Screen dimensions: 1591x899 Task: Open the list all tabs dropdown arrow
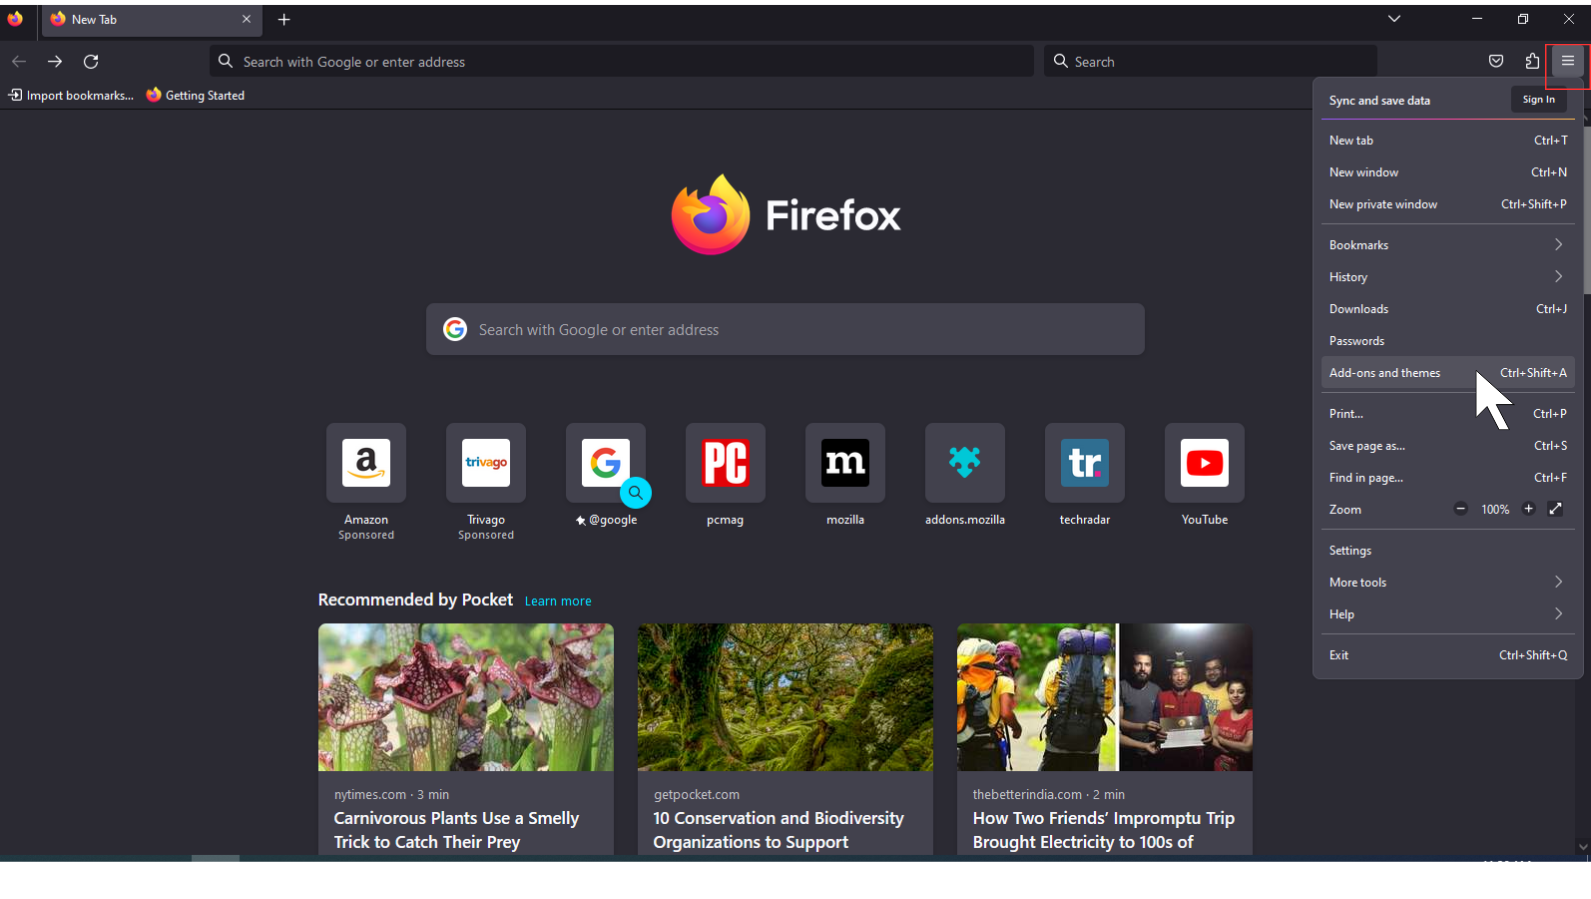1394,19
